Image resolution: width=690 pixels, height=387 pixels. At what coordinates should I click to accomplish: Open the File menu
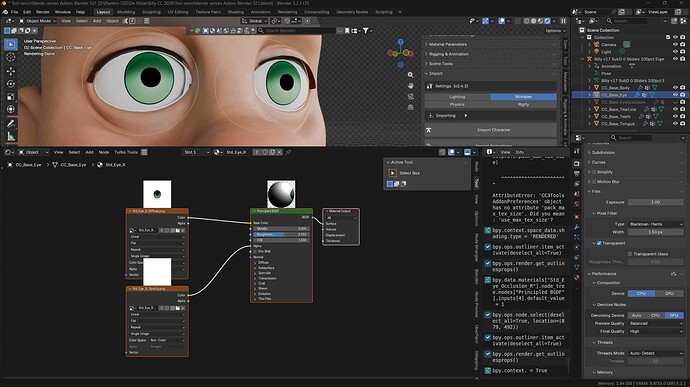click(x=15, y=12)
